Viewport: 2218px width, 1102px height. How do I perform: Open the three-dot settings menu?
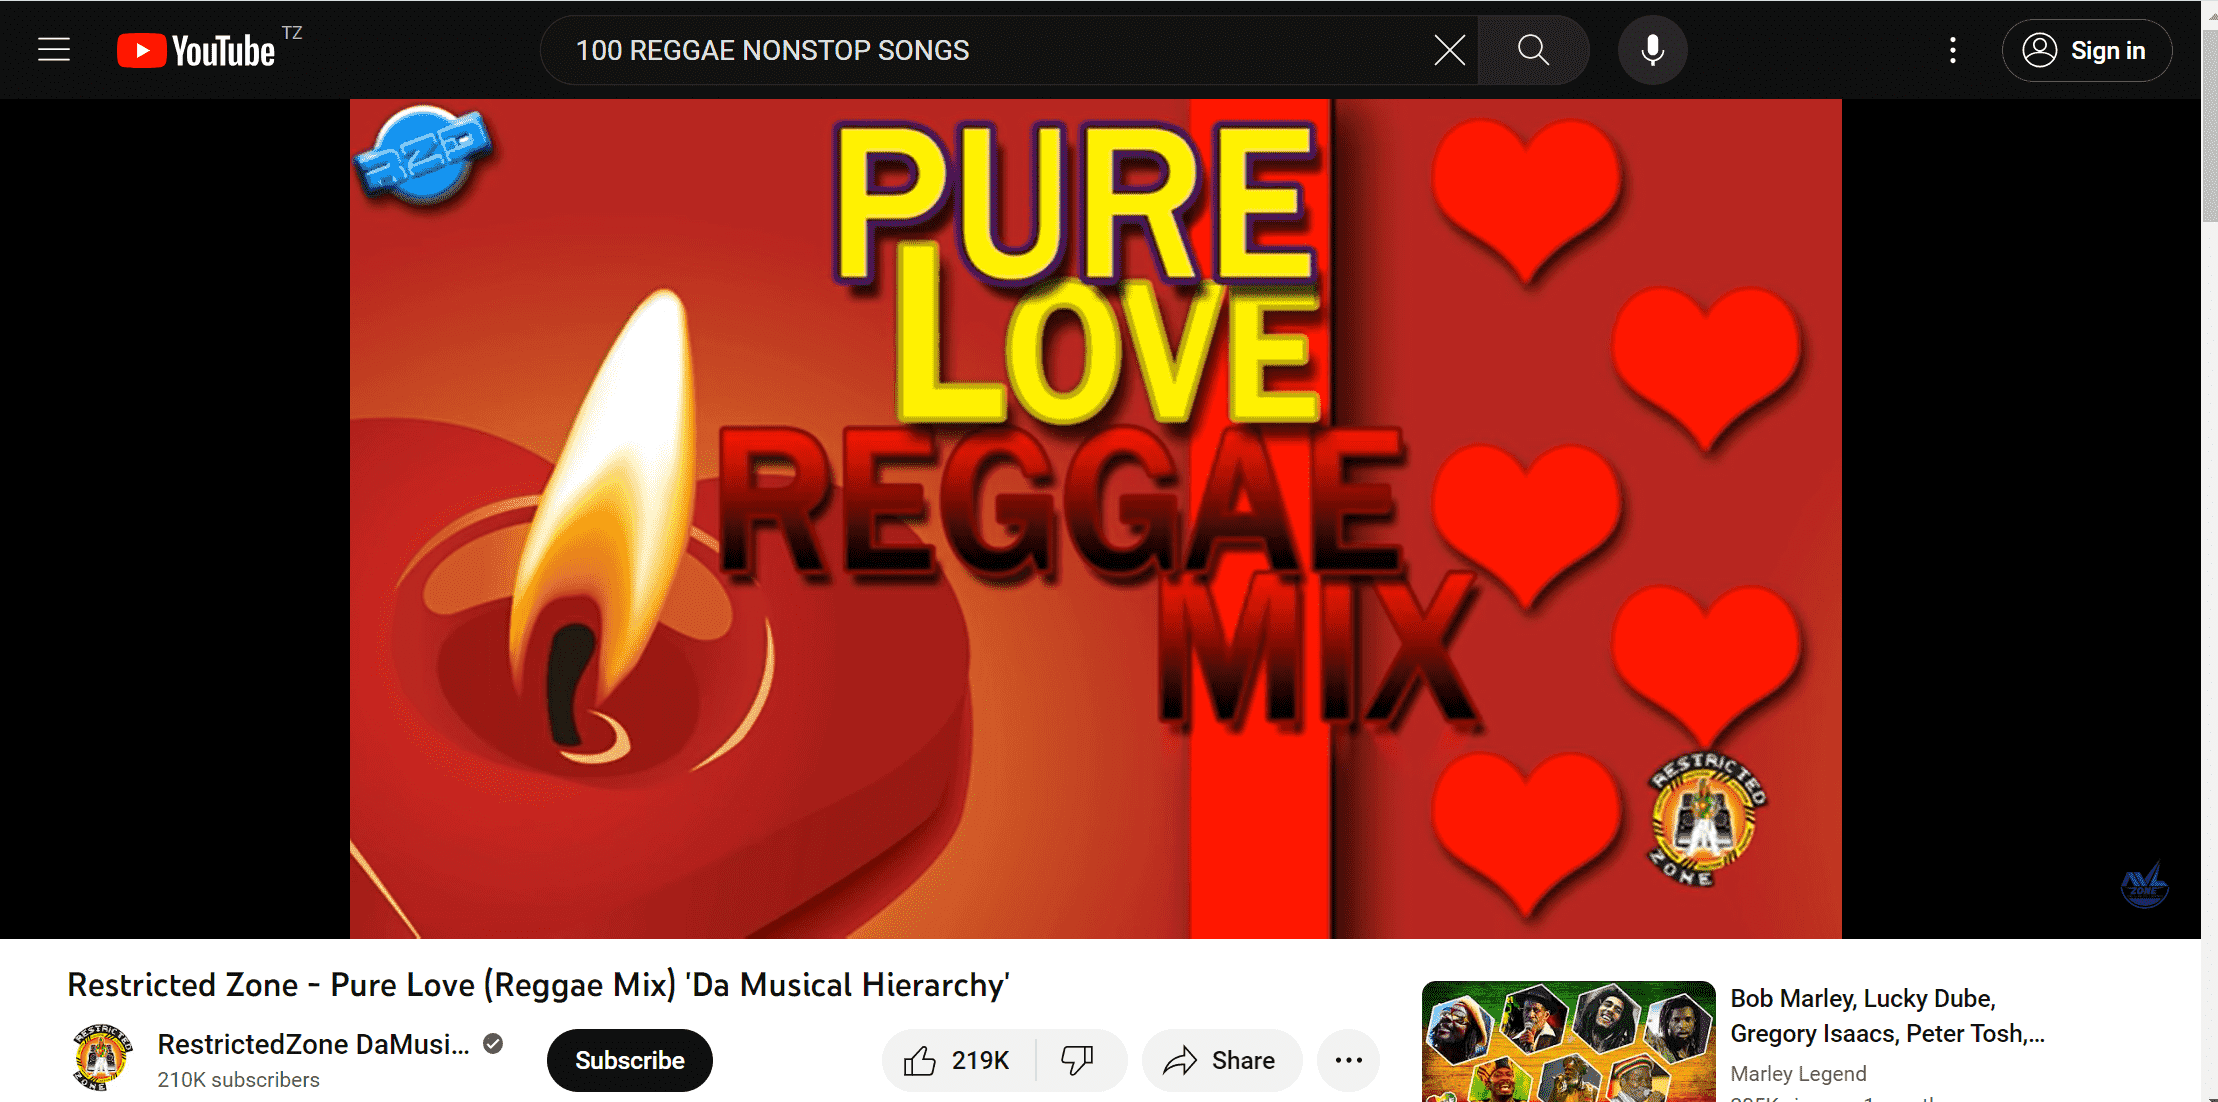coord(1952,50)
